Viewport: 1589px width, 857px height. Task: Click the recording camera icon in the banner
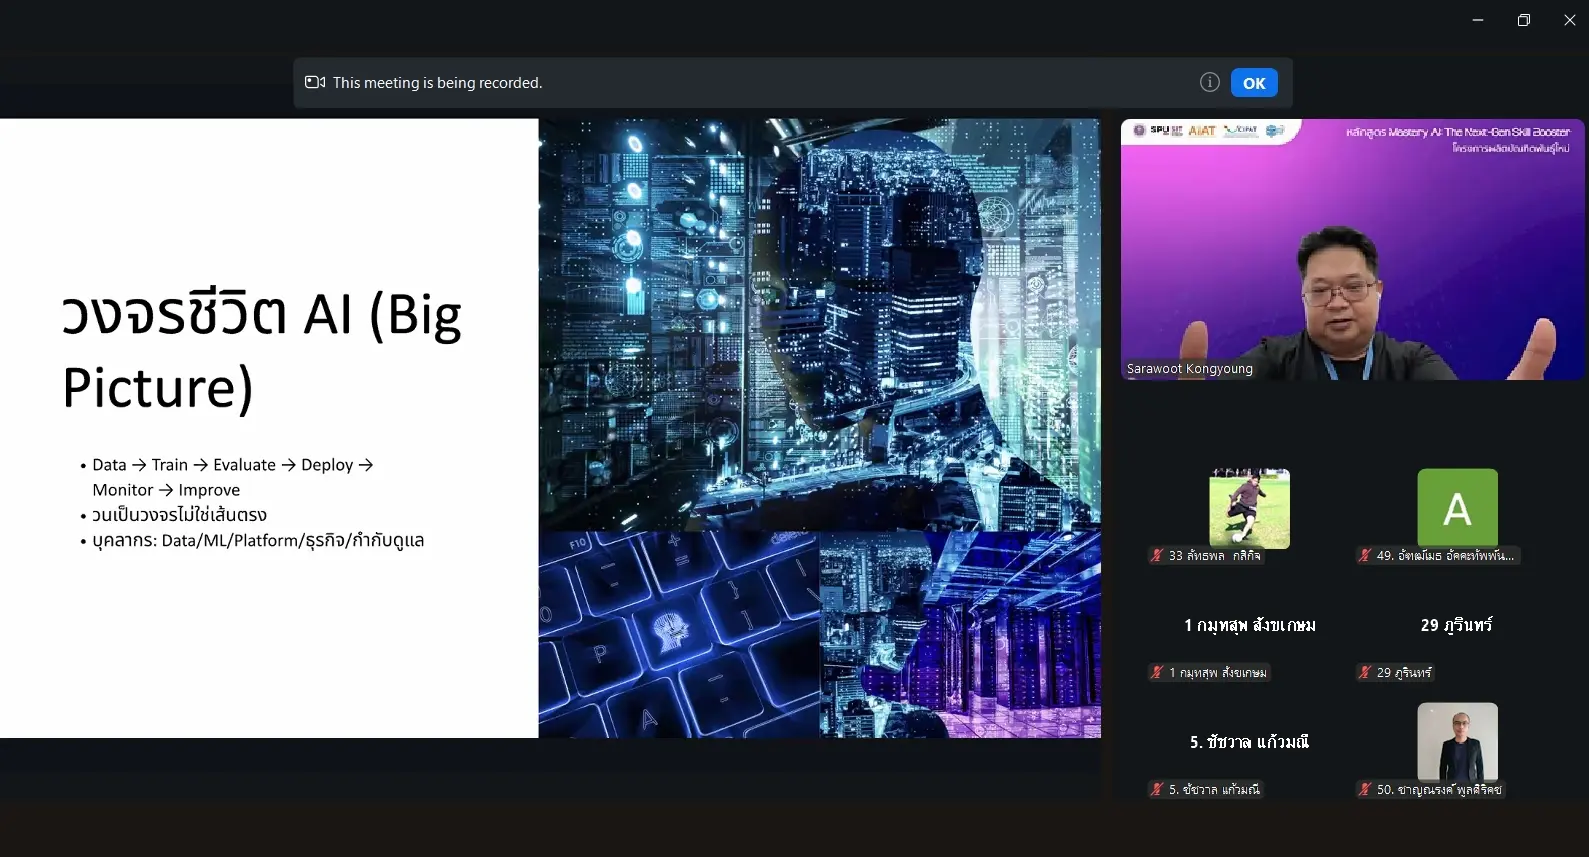(x=315, y=82)
